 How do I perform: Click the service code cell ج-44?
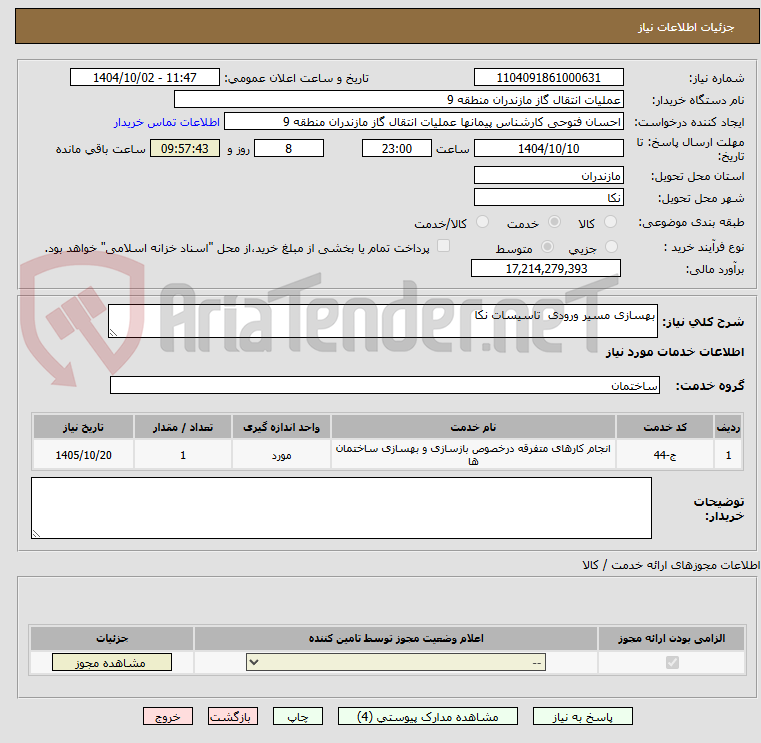coord(665,455)
